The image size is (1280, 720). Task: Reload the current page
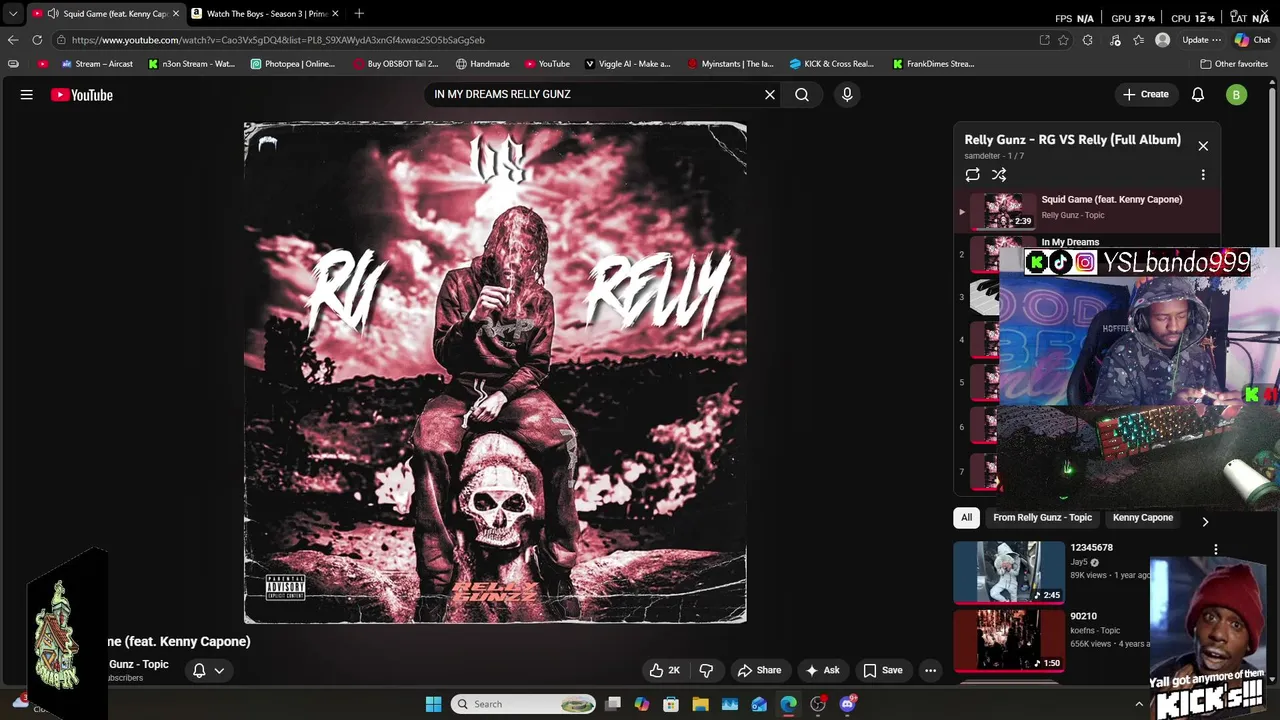(37, 40)
